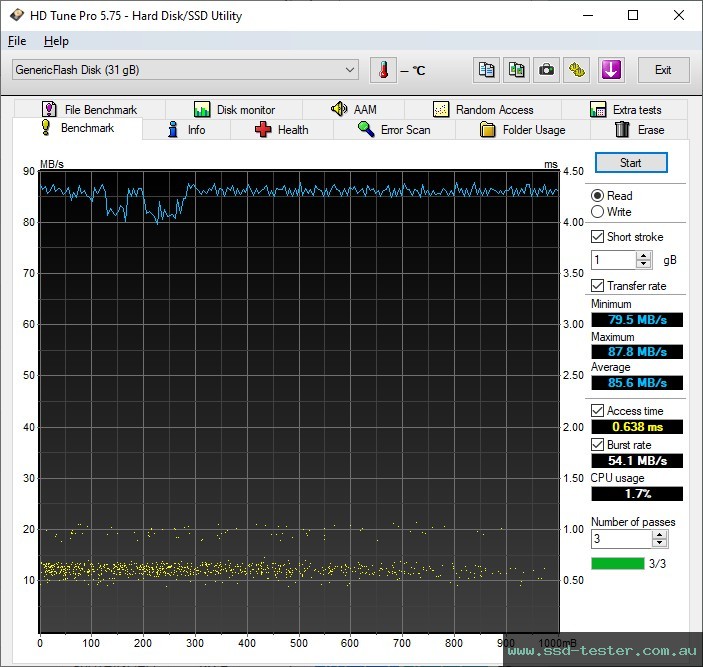The width and height of the screenshot is (703, 667).
Task: Click the copy screenshot to clipboard icon
Action: (x=516, y=70)
